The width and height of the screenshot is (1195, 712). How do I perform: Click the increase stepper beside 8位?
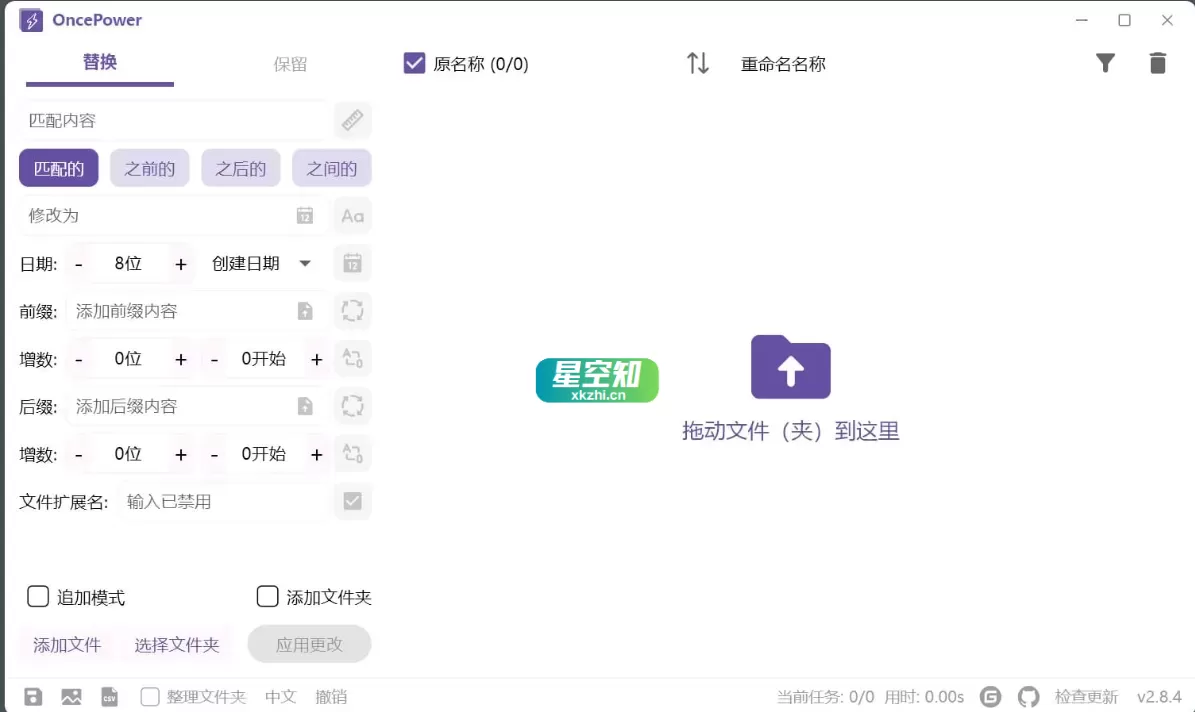(181, 263)
